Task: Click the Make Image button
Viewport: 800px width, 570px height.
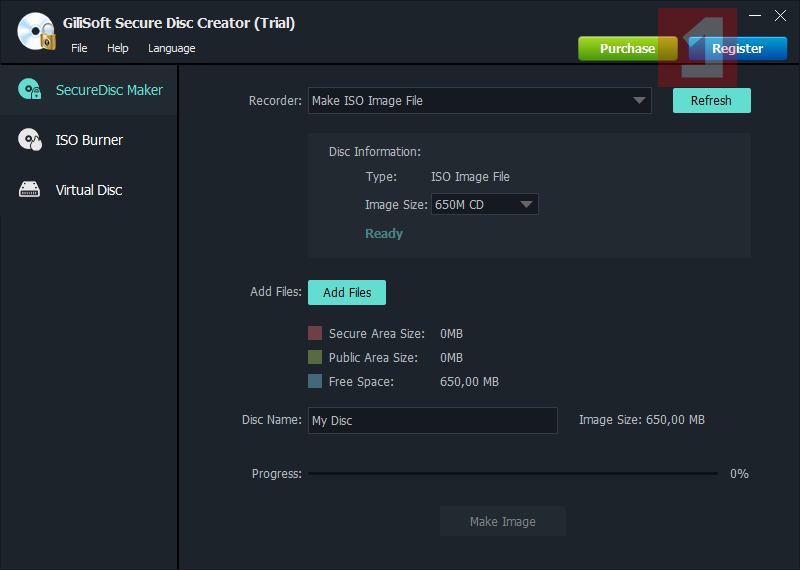Action: pos(503,522)
